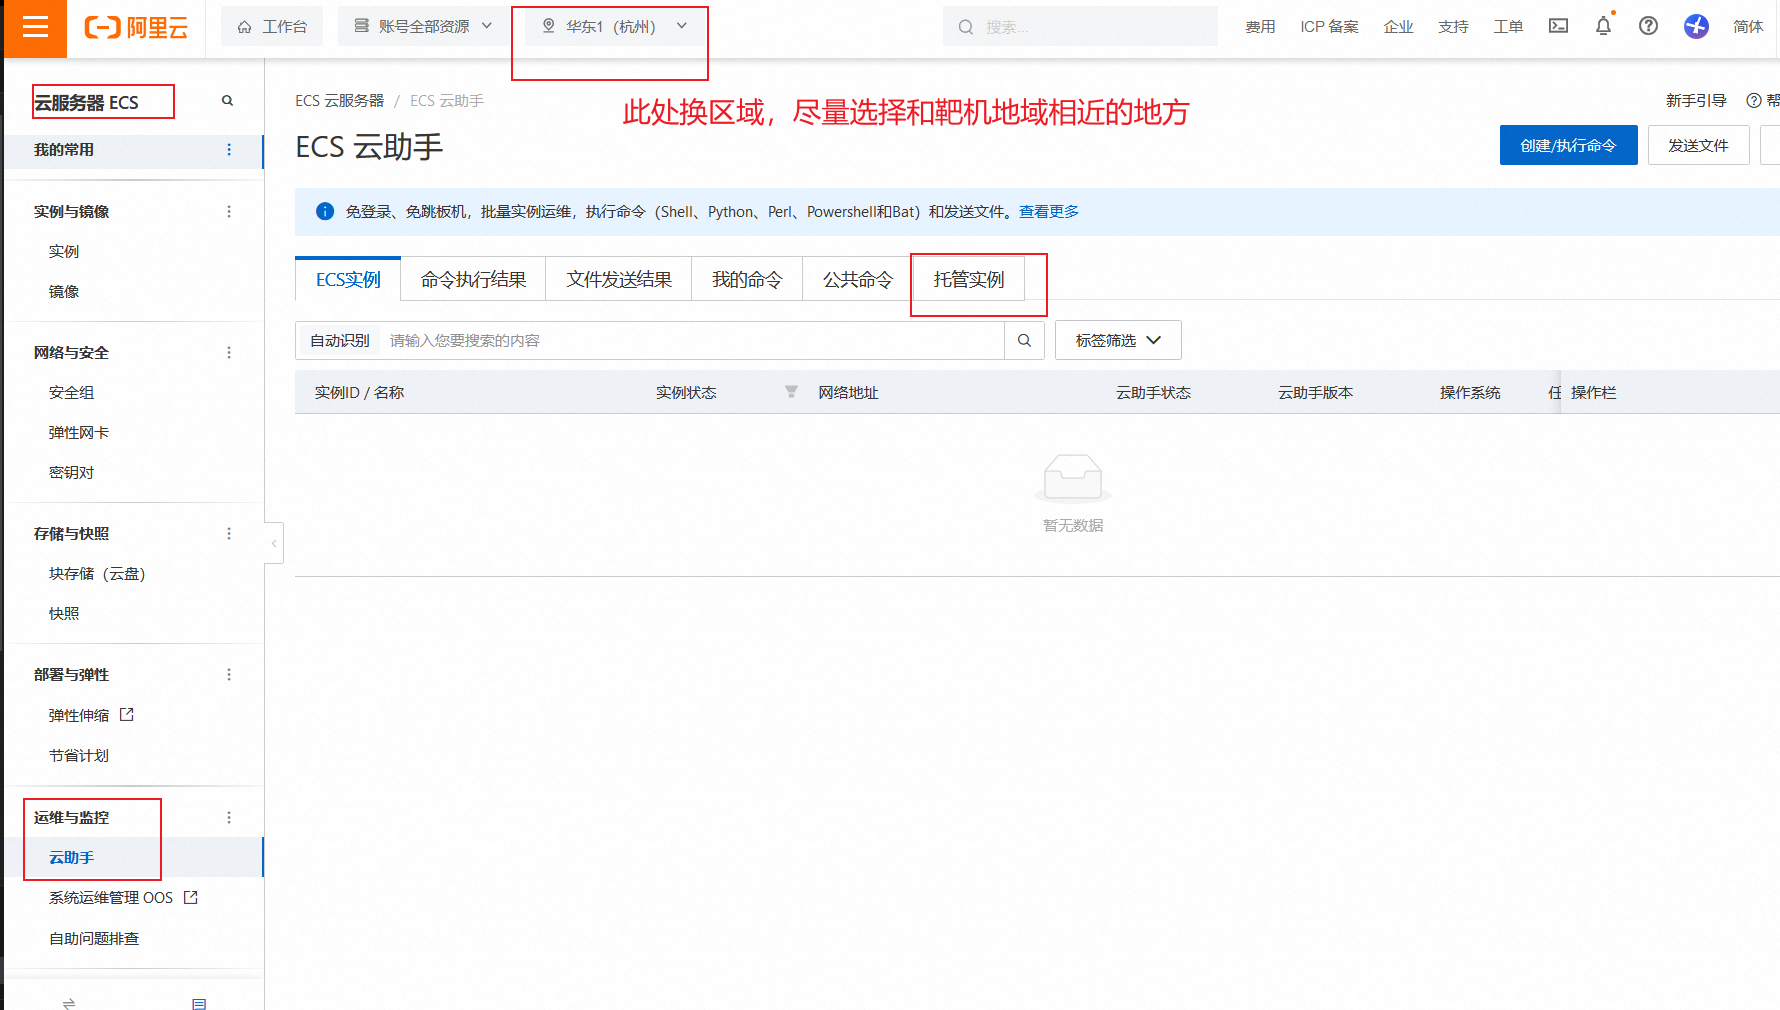Switch to the 命令执行结果 tab
1780x1010 pixels.
(x=473, y=280)
